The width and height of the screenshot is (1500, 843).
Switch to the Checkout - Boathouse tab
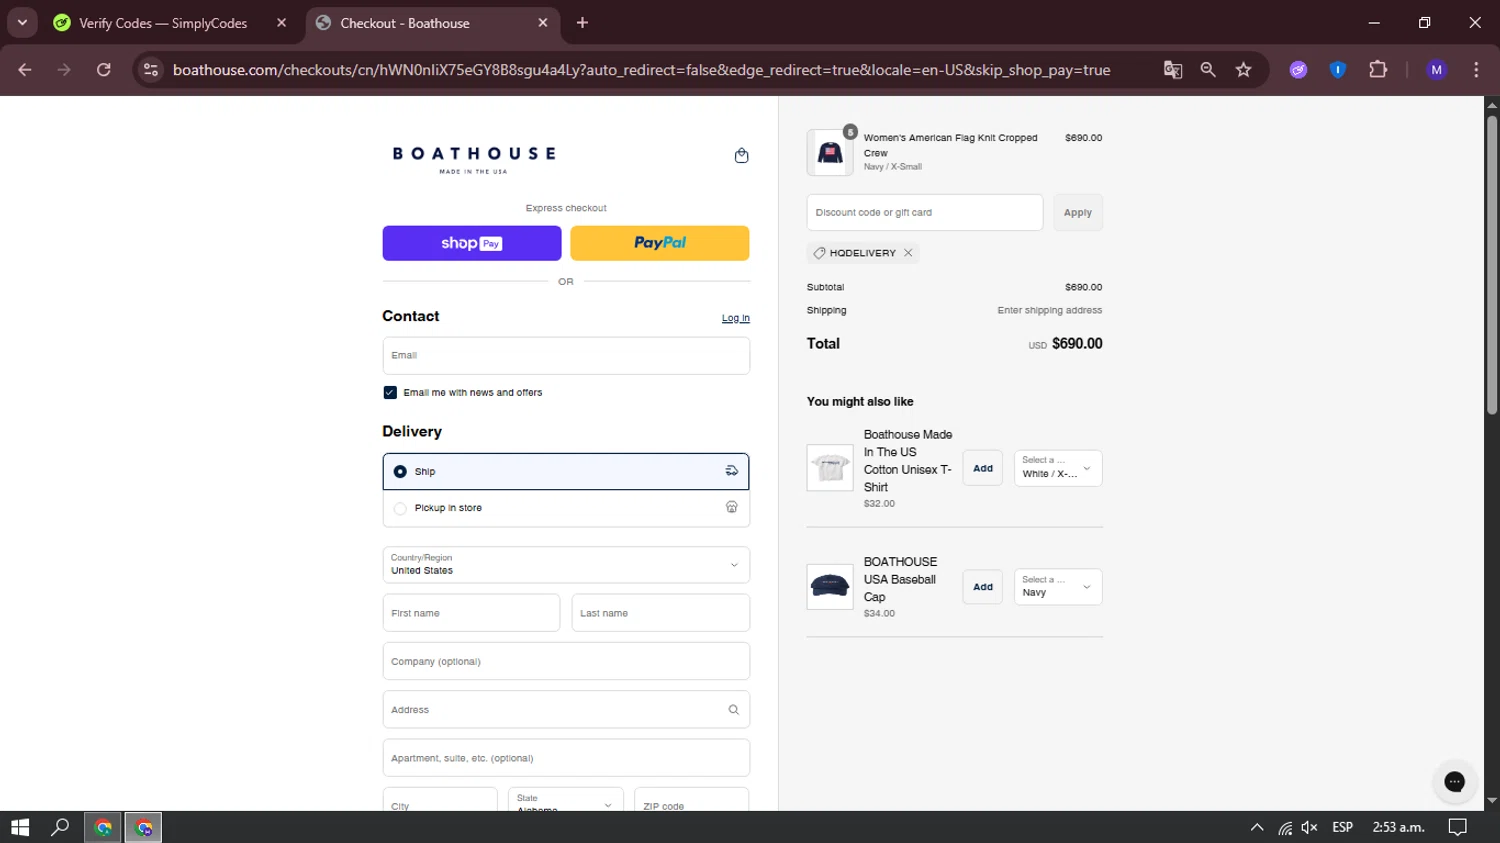click(431, 23)
